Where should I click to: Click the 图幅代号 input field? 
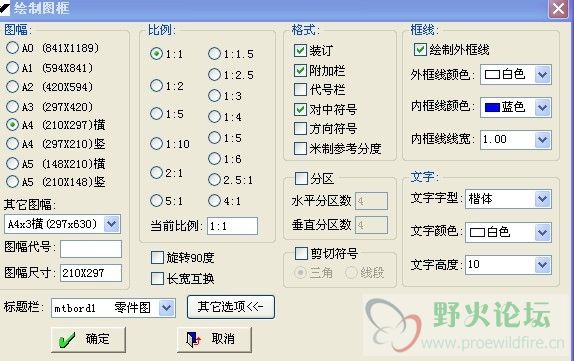coord(91,249)
